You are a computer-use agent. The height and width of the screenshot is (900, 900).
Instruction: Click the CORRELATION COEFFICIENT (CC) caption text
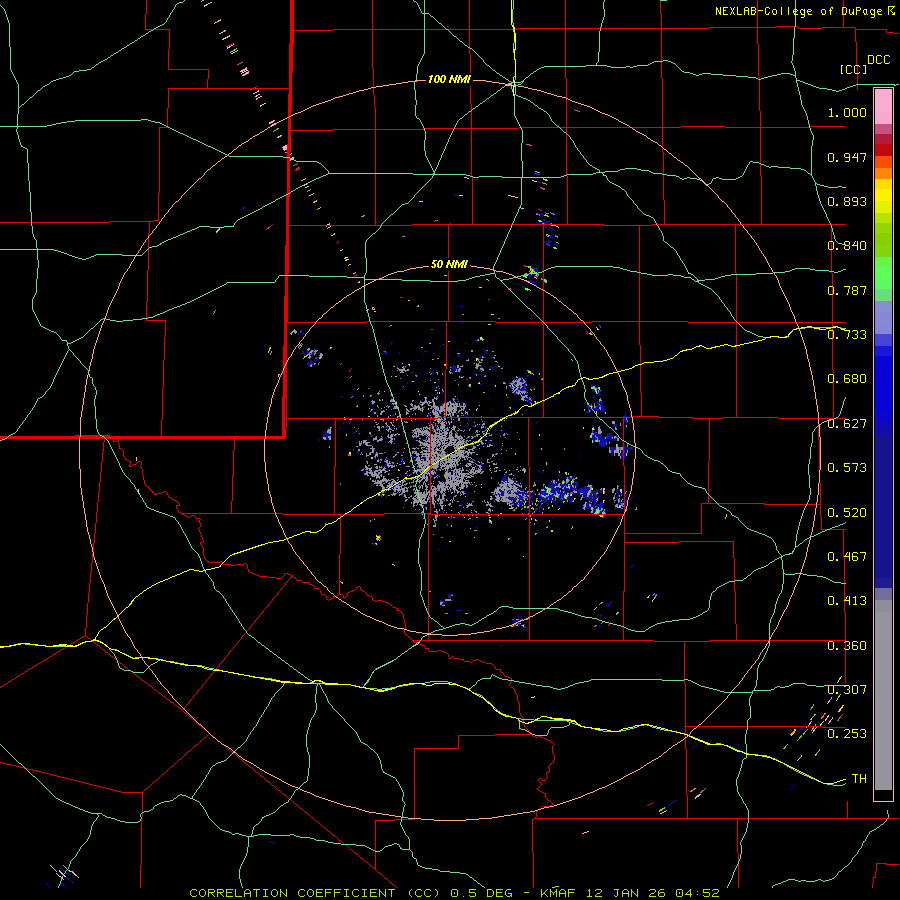coord(315,893)
